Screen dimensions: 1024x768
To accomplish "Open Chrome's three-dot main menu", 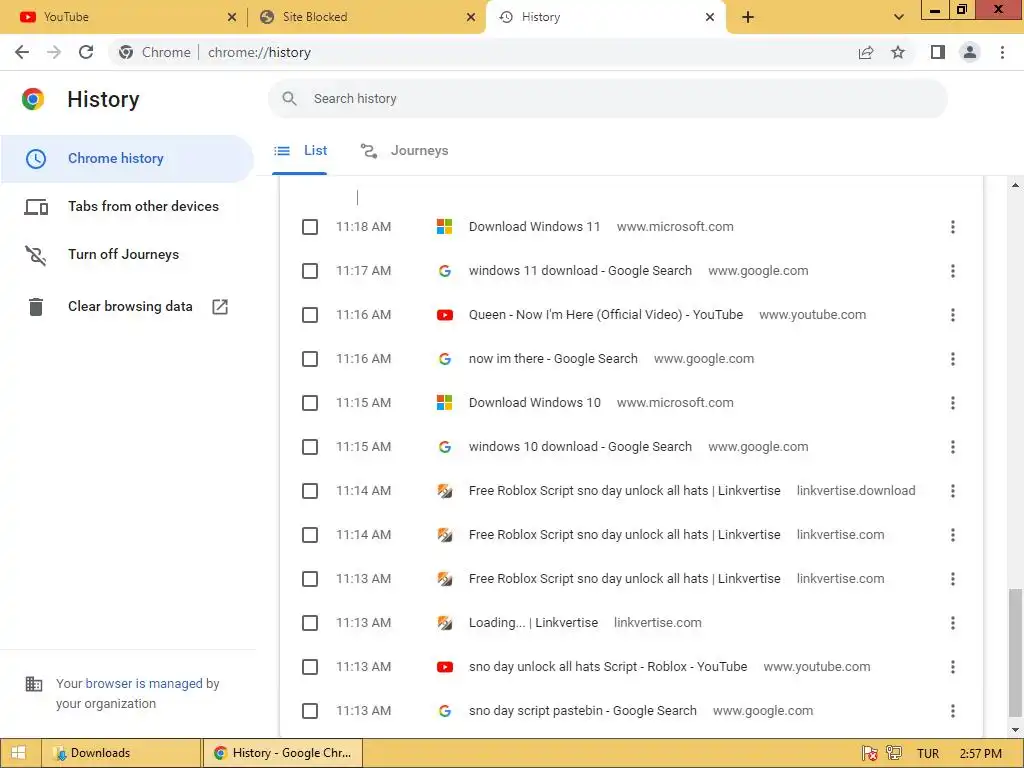I will [x=1002, y=52].
